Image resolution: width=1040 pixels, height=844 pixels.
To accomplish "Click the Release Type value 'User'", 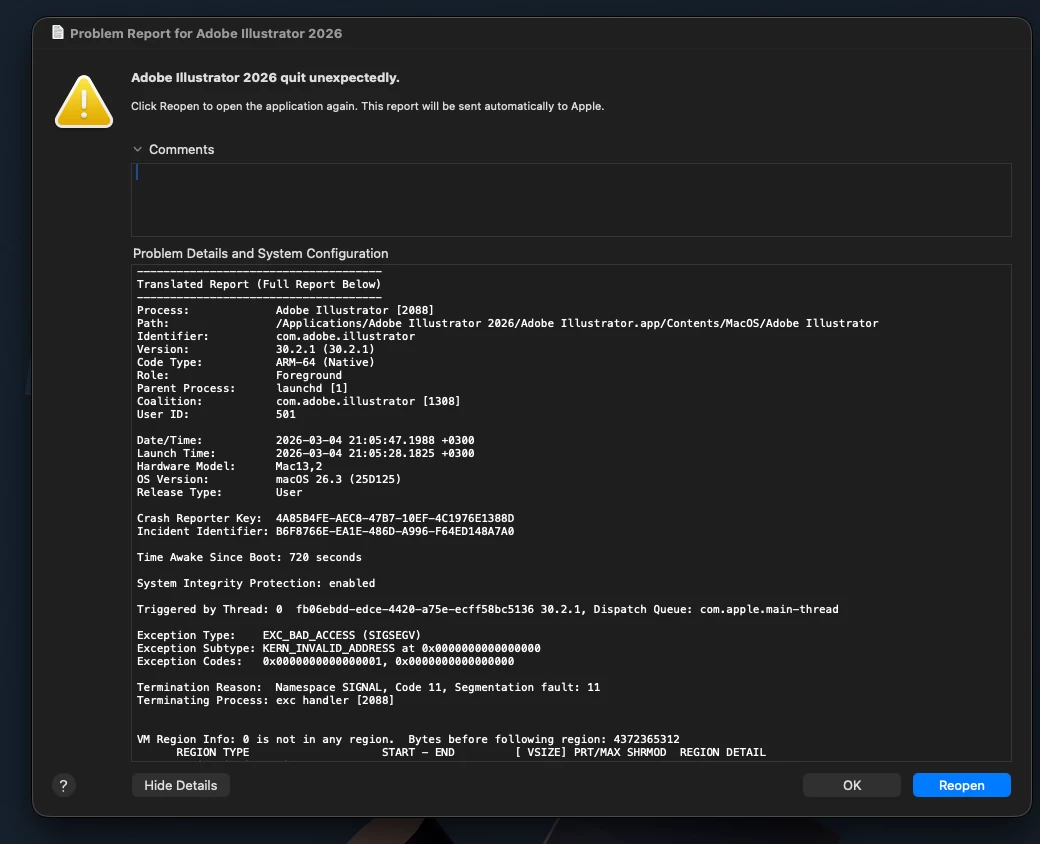I will click(x=289, y=492).
